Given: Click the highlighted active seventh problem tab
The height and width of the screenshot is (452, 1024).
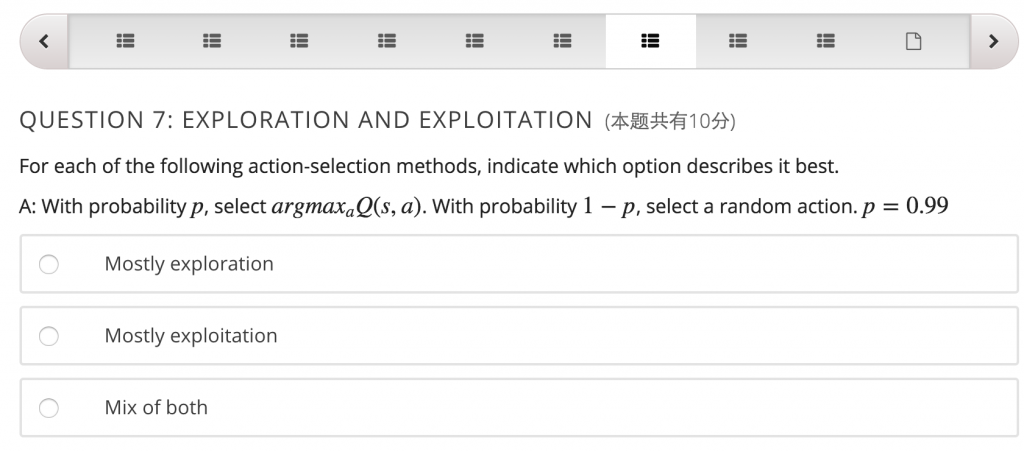Looking at the screenshot, I should [x=650, y=42].
